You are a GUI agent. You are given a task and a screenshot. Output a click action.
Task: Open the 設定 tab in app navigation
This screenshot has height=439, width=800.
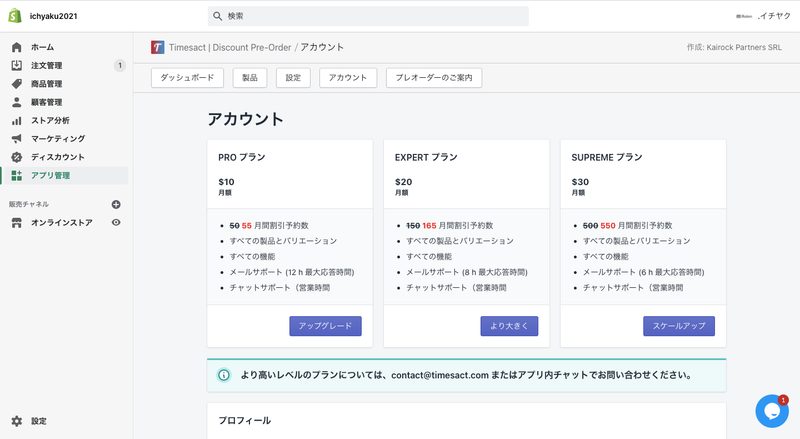tap(293, 78)
